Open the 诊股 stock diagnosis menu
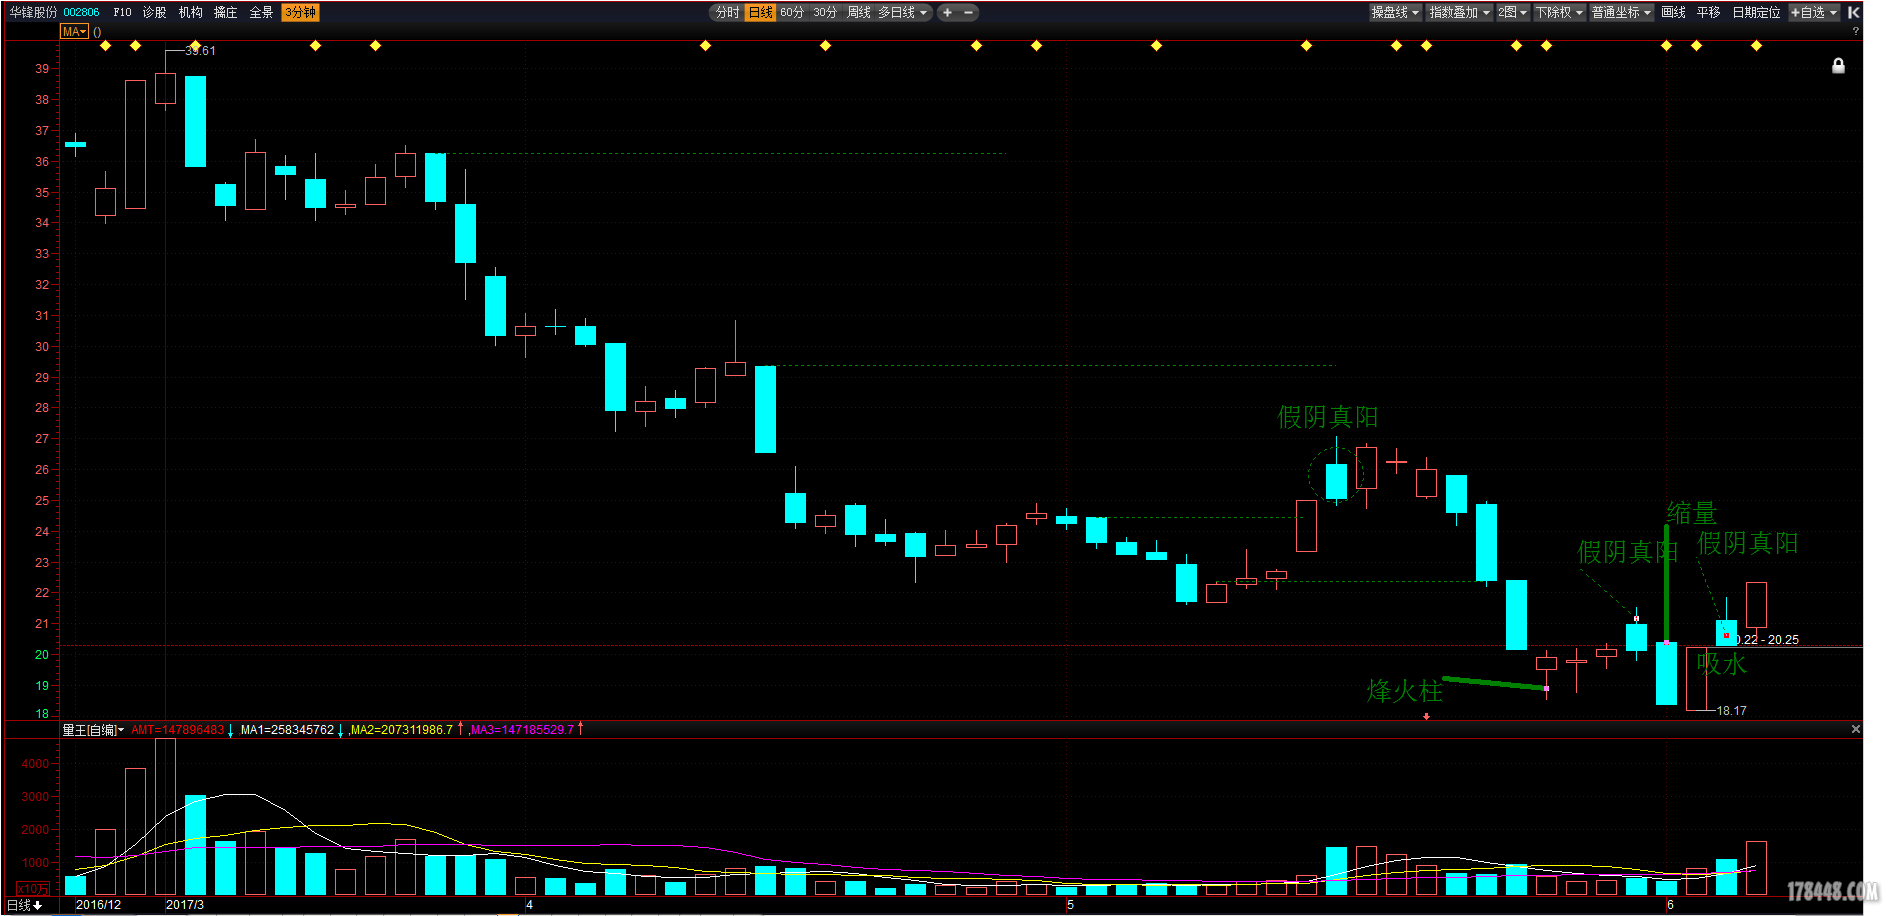Image resolution: width=1900 pixels, height=916 pixels. tap(154, 12)
